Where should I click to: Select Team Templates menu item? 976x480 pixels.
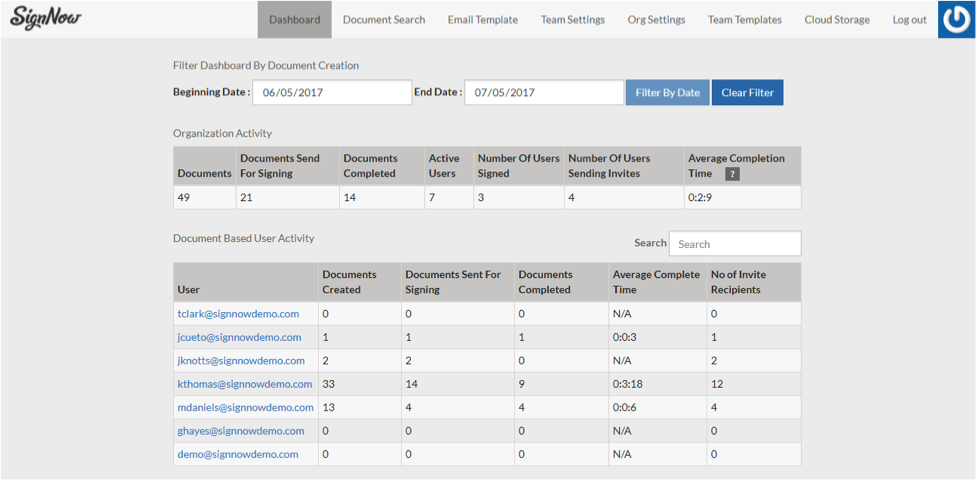[x=744, y=19]
